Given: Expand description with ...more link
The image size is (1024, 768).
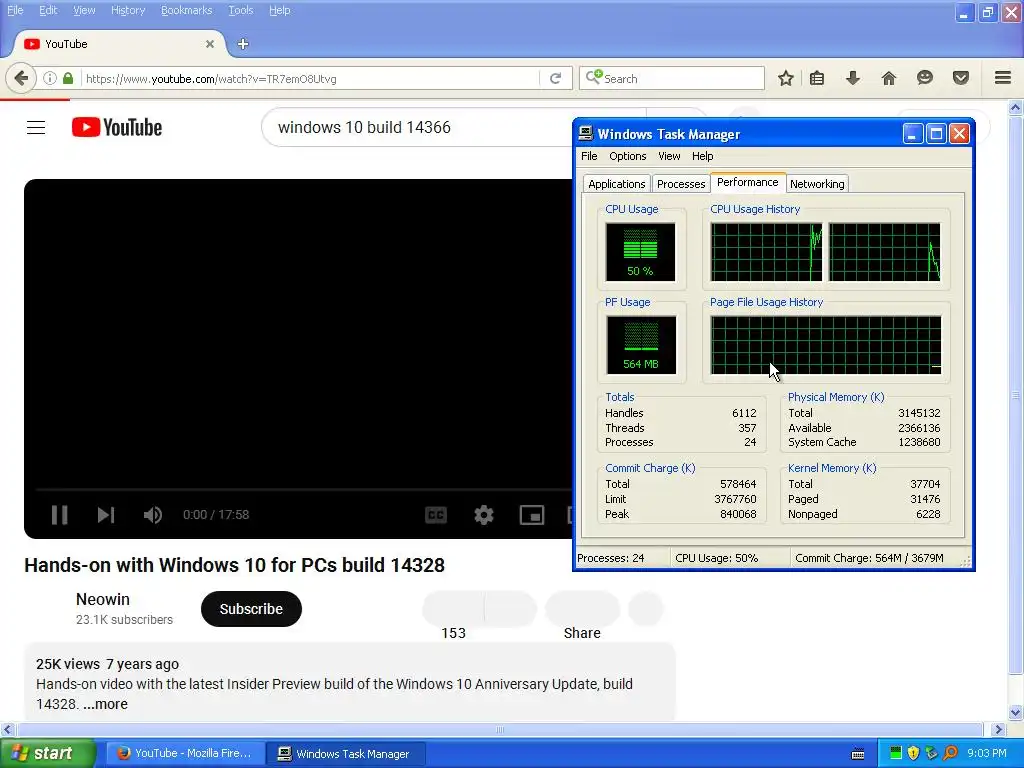Looking at the screenshot, I should (x=105, y=704).
